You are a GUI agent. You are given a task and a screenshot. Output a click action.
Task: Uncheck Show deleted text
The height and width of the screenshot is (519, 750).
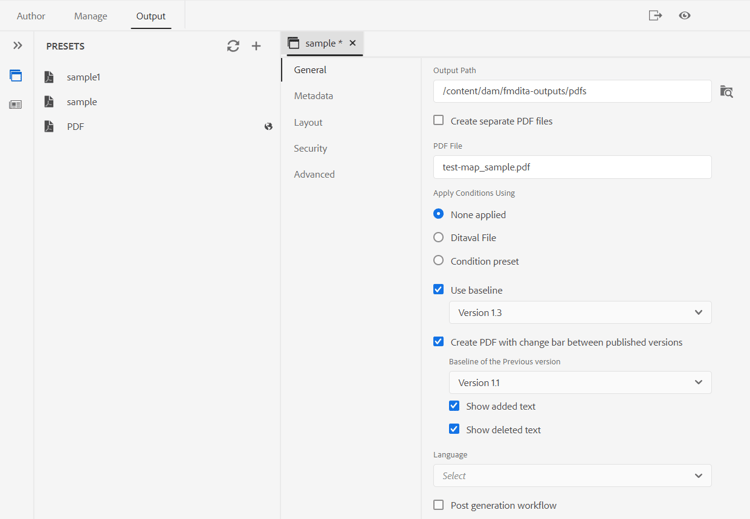pyautogui.click(x=454, y=429)
